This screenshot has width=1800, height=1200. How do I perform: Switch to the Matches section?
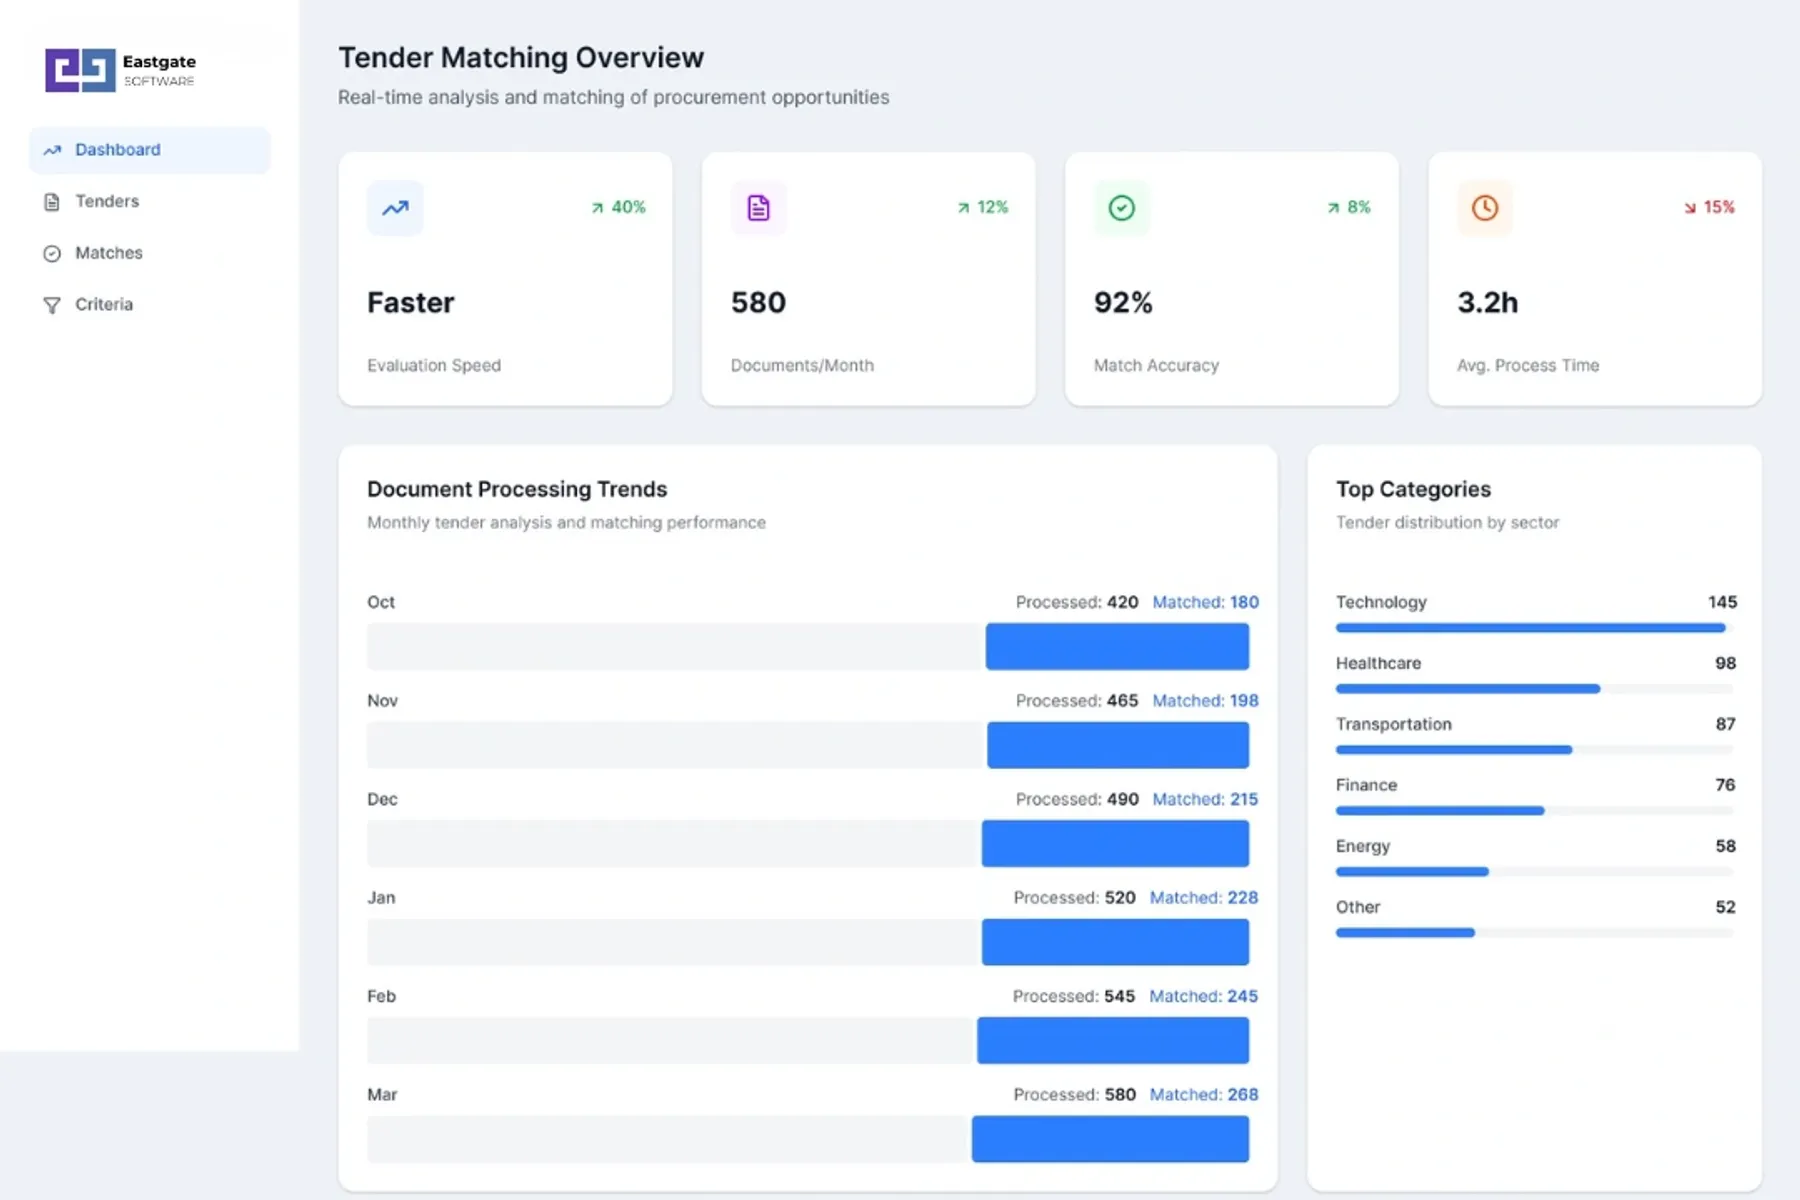pyautogui.click(x=108, y=253)
